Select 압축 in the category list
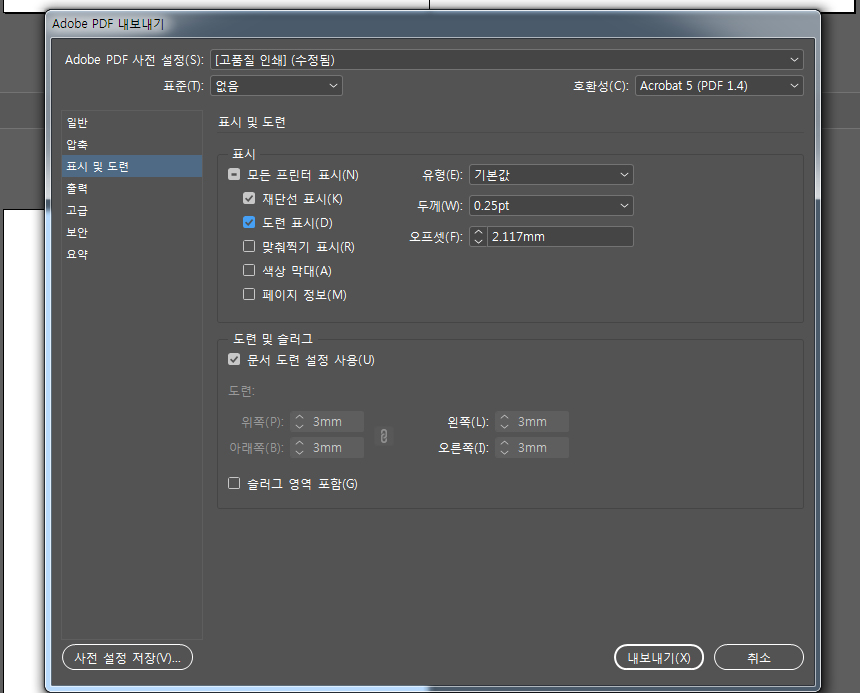This screenshot has width=860, height=693. tap(132, 144)
